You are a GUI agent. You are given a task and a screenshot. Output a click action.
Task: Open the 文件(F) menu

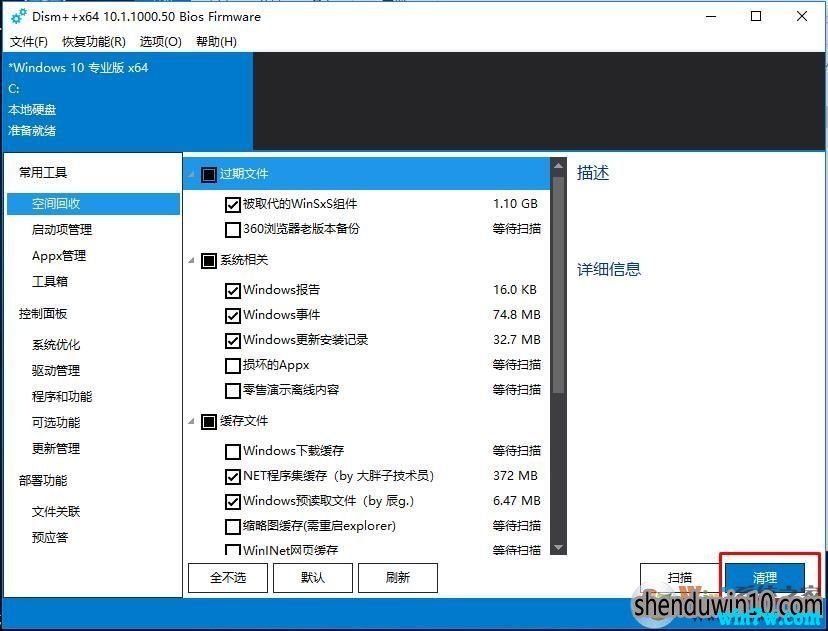click(29, 42)
